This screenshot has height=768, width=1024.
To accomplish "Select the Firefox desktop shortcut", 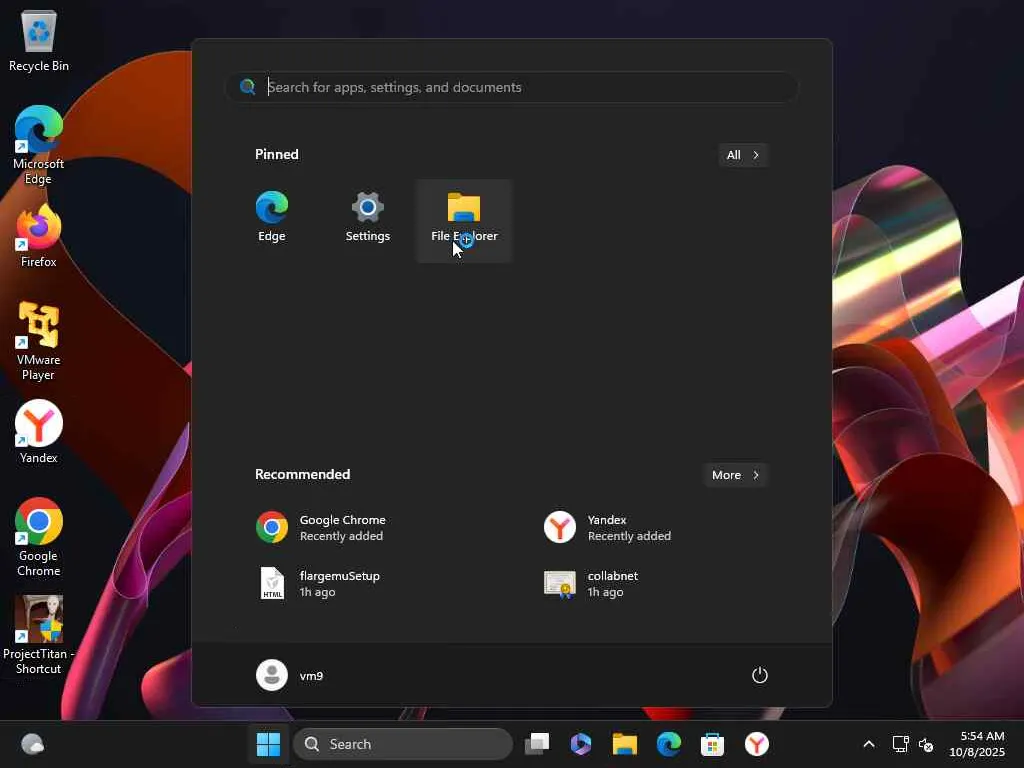I will 39,236.
